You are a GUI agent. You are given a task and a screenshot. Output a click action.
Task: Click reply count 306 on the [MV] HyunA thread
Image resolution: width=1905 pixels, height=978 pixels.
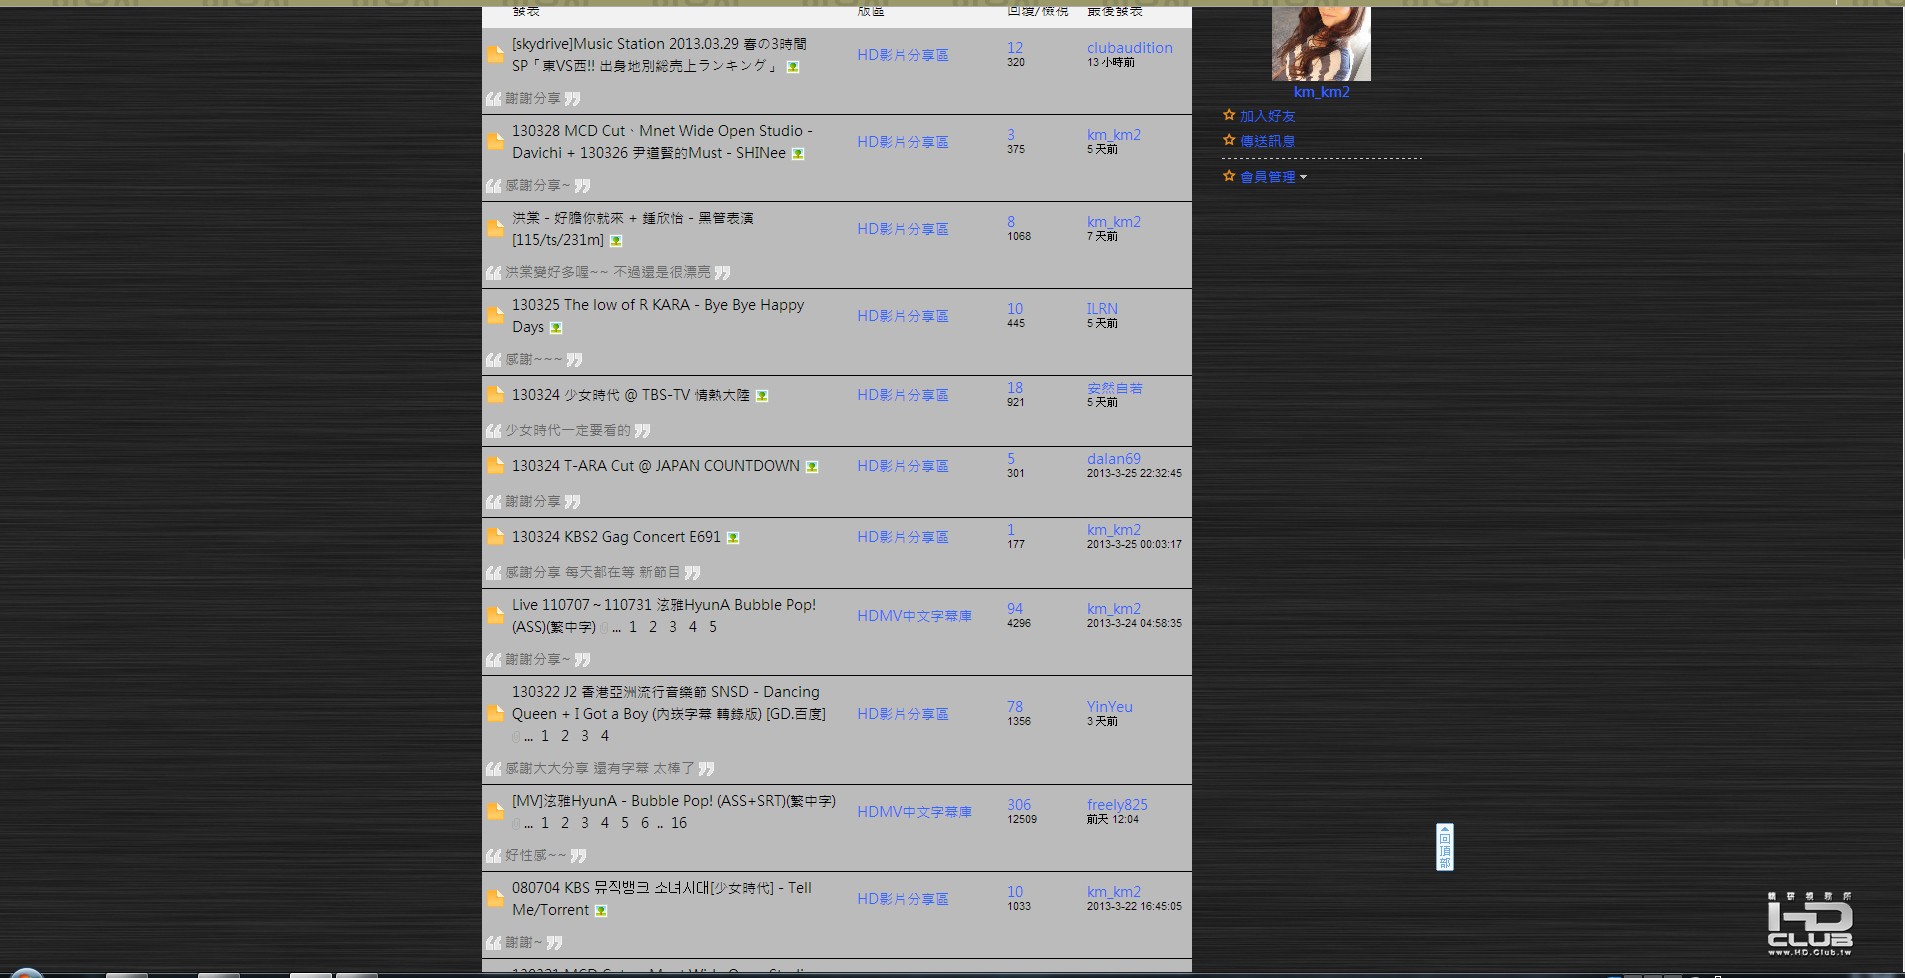click(1018, 805)
